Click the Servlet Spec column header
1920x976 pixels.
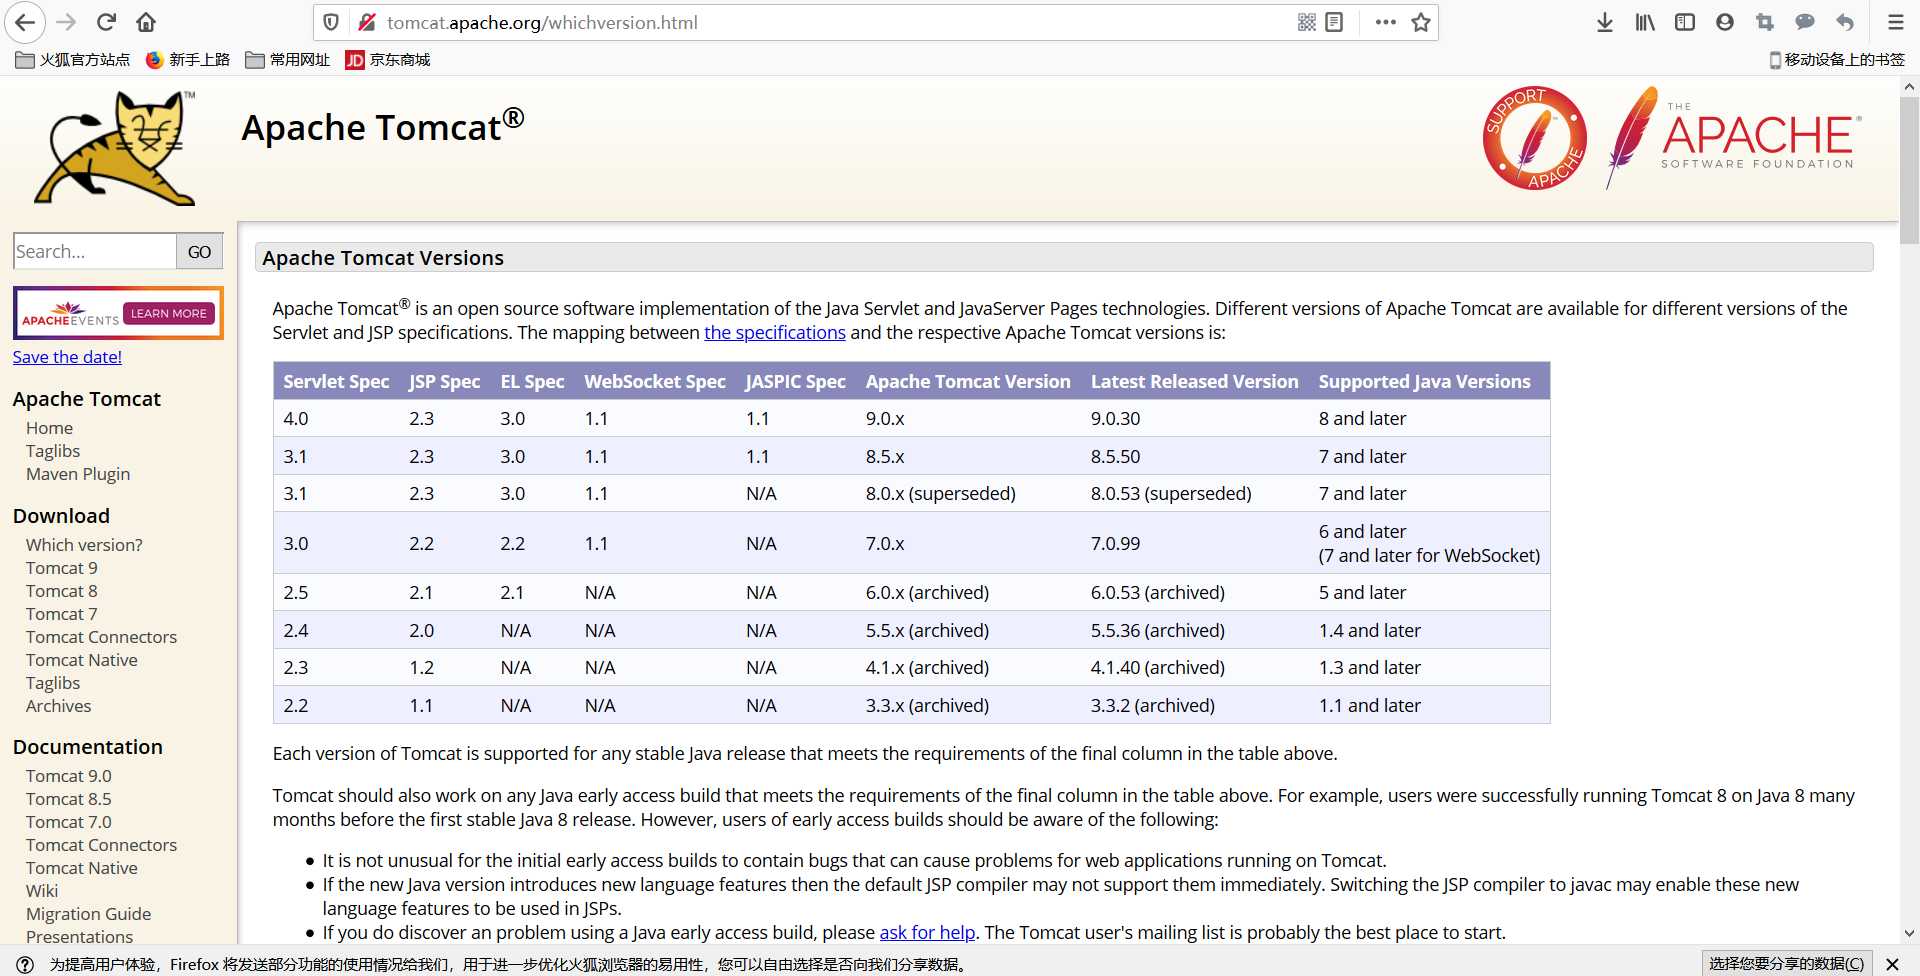[x=336, y=382]
